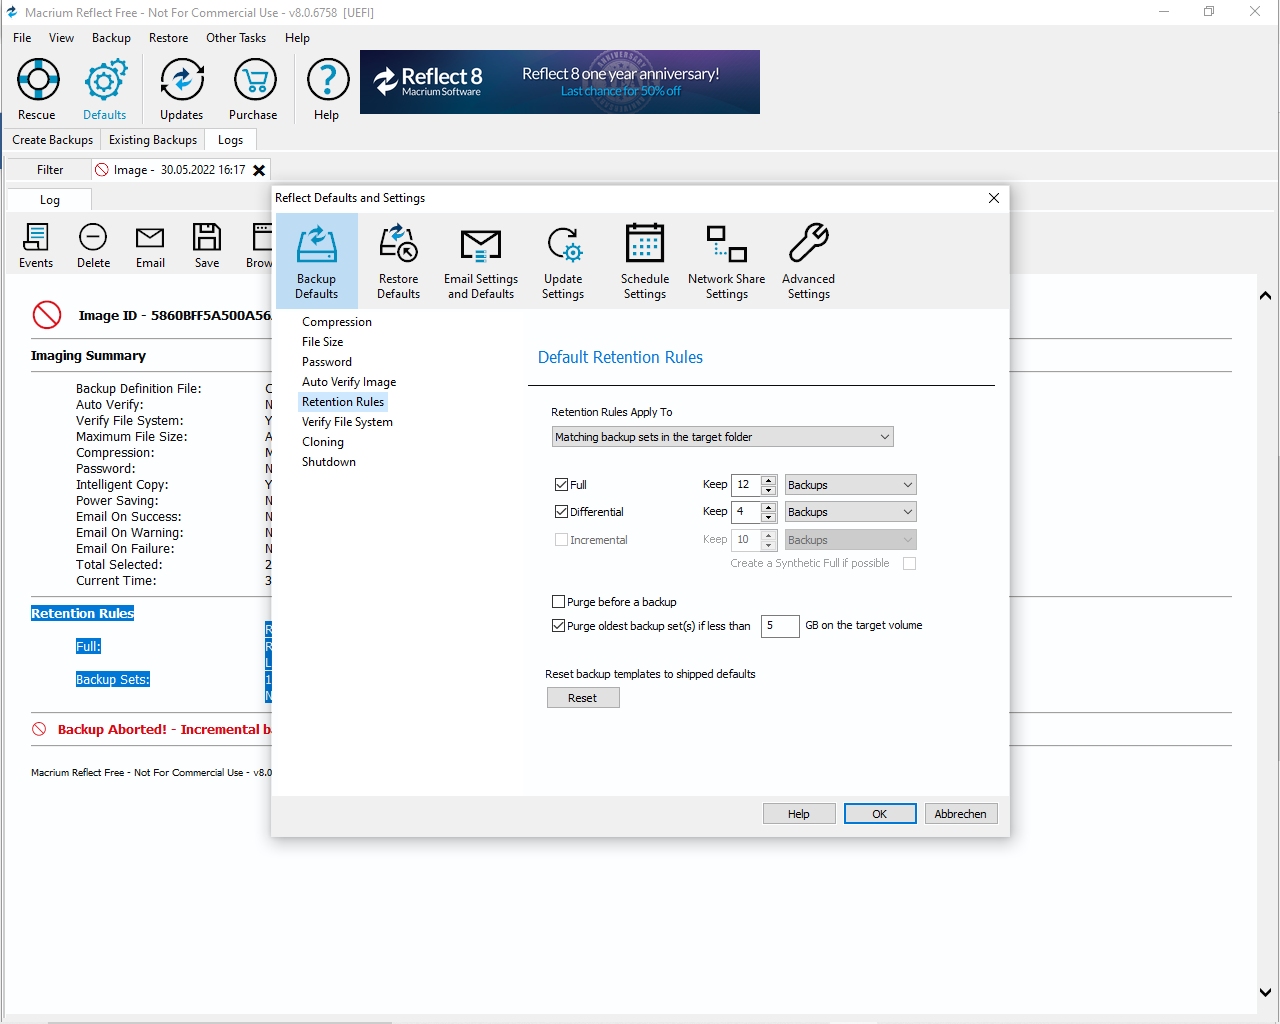
Task: Decrease Differential keep count spinner
Action: point(768,517)
